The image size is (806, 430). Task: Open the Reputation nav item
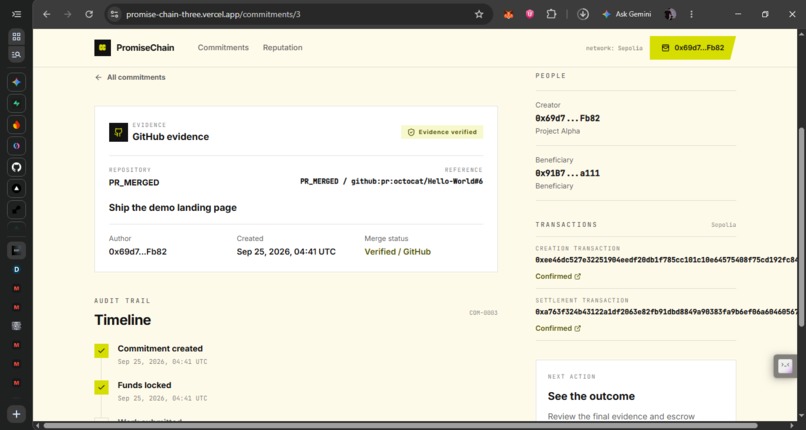pyautogui.click(x=283, y=47)
